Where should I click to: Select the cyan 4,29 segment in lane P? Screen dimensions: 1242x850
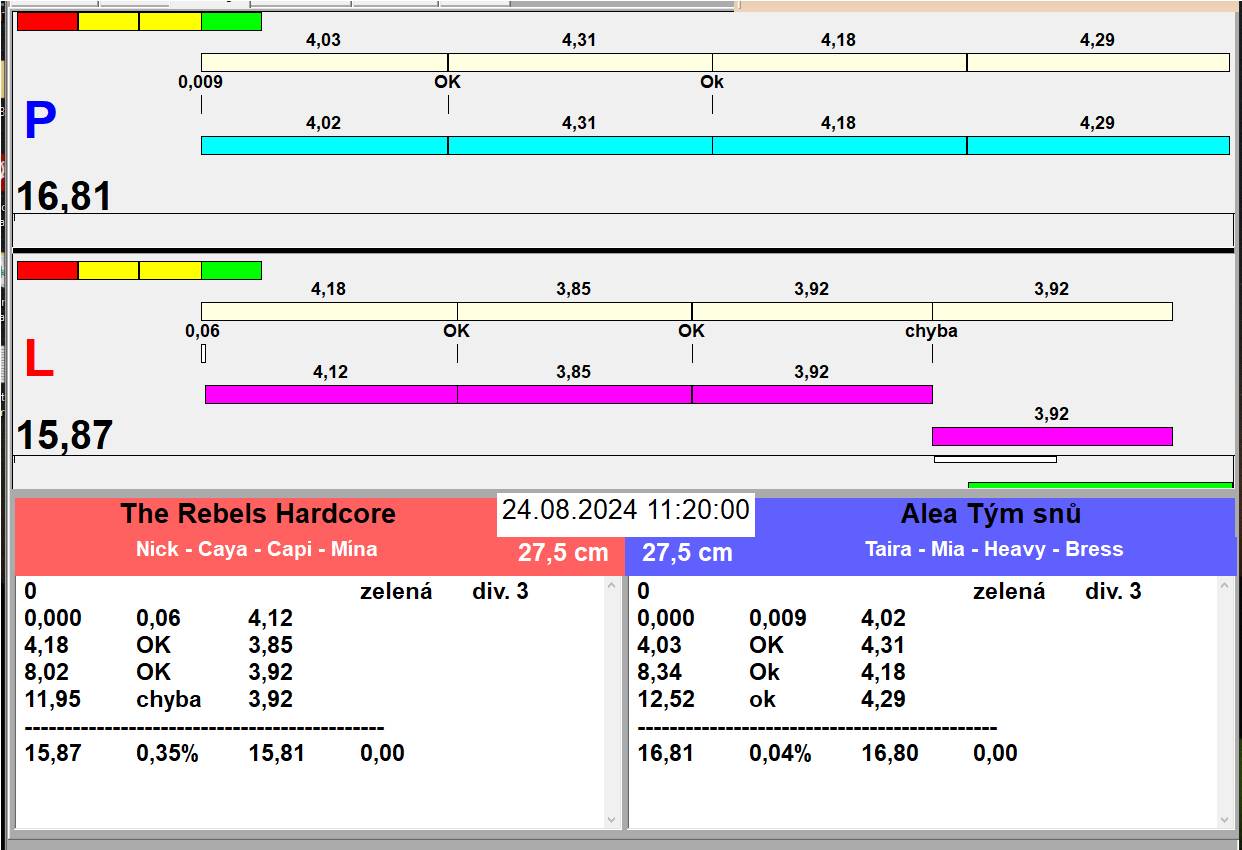(x=1097, y=145)
